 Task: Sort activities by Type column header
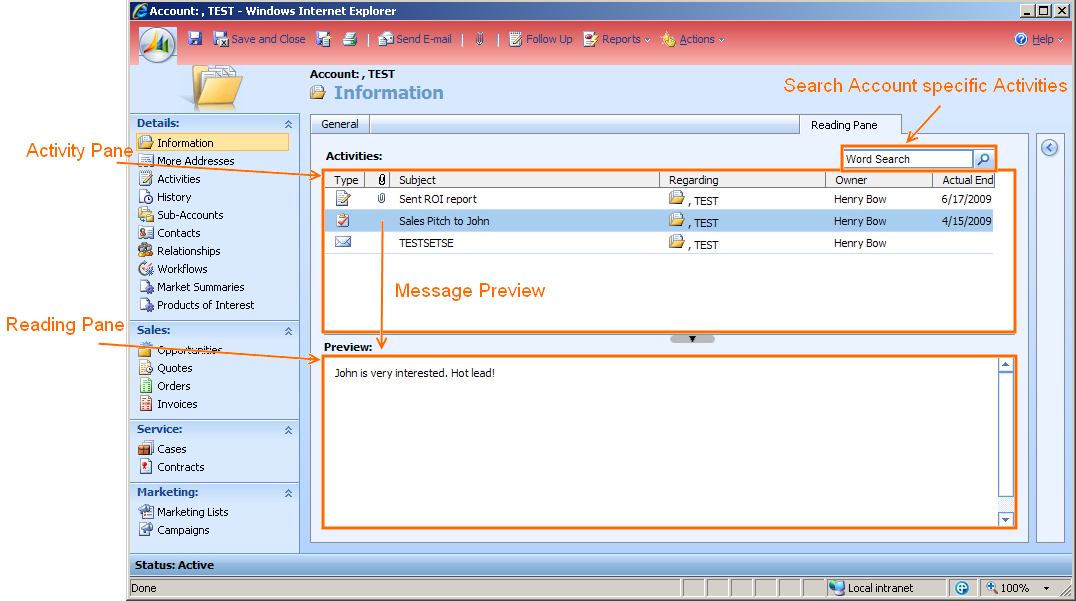click(x=346, y=180)
